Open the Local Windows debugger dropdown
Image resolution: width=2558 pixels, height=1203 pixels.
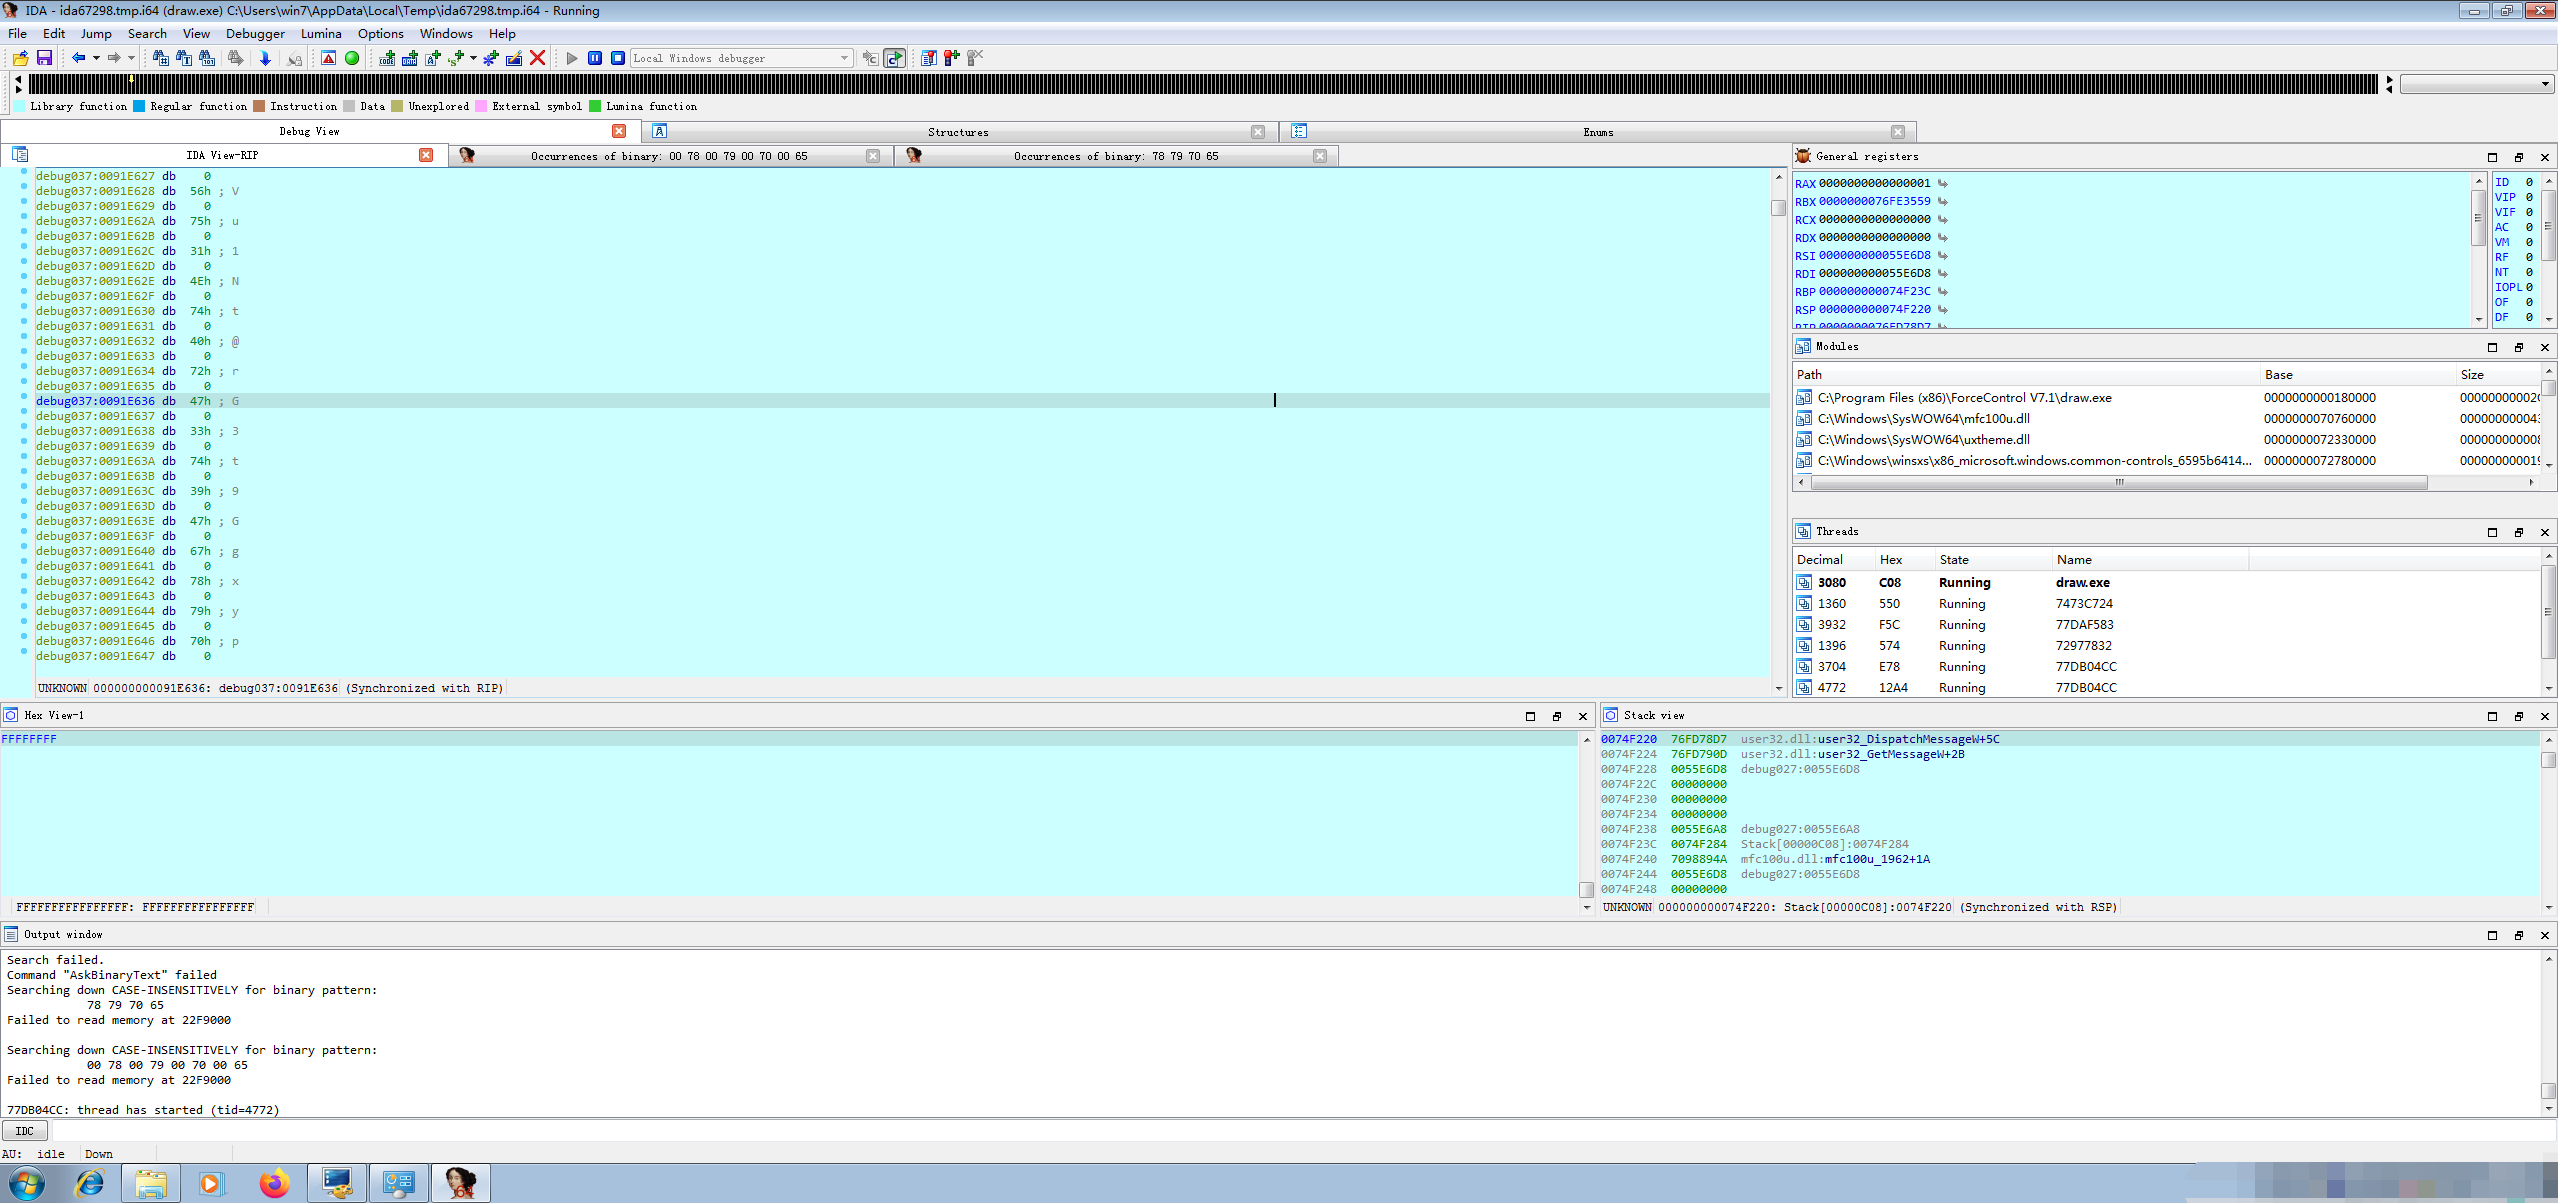(x=742, y=58)
